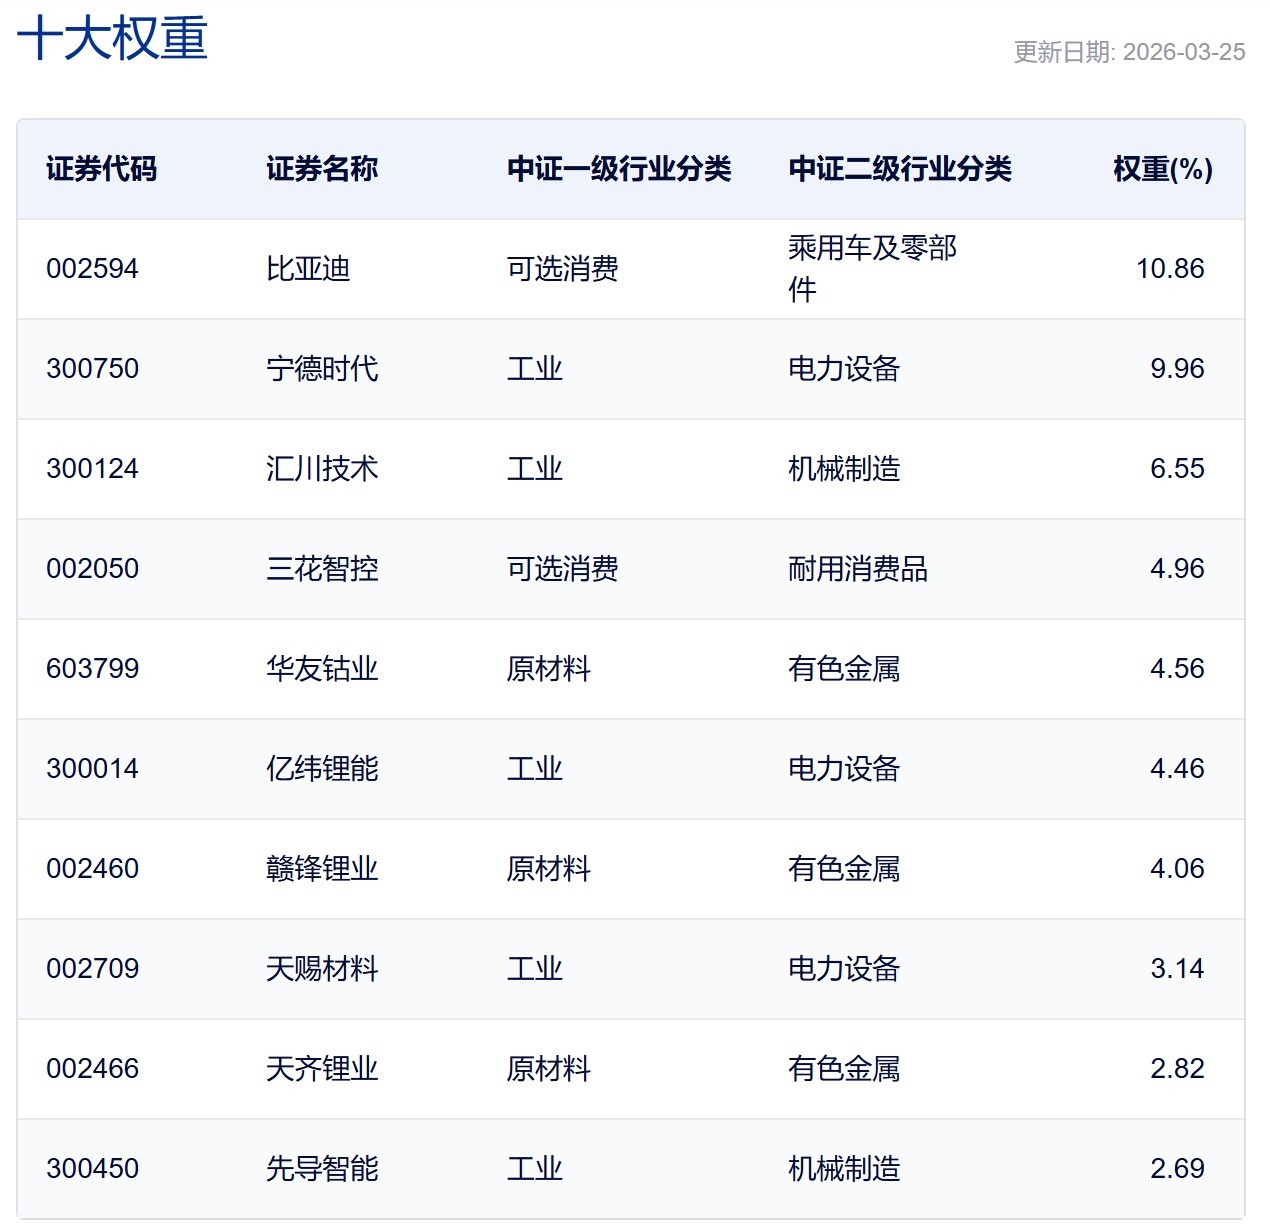Click weight value 2.82
Image resolution: width=1270 pixels, height=1226 pixels.
1177,1069
